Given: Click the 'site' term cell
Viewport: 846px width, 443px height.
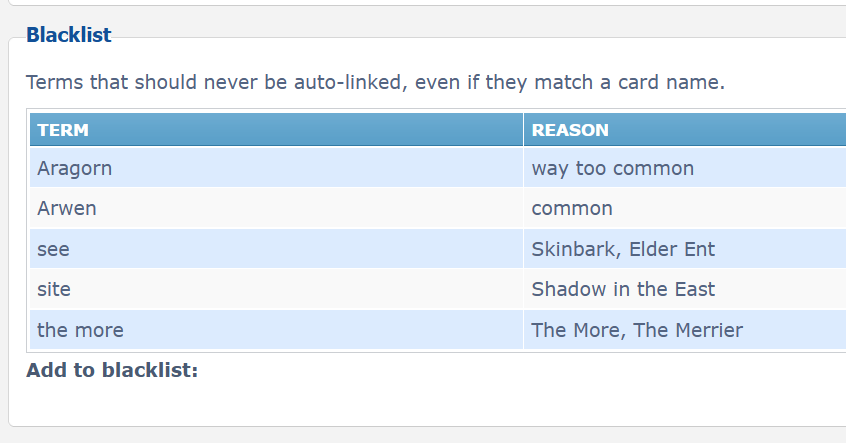Looking at the screenshot, I should [x=54, y=289].
